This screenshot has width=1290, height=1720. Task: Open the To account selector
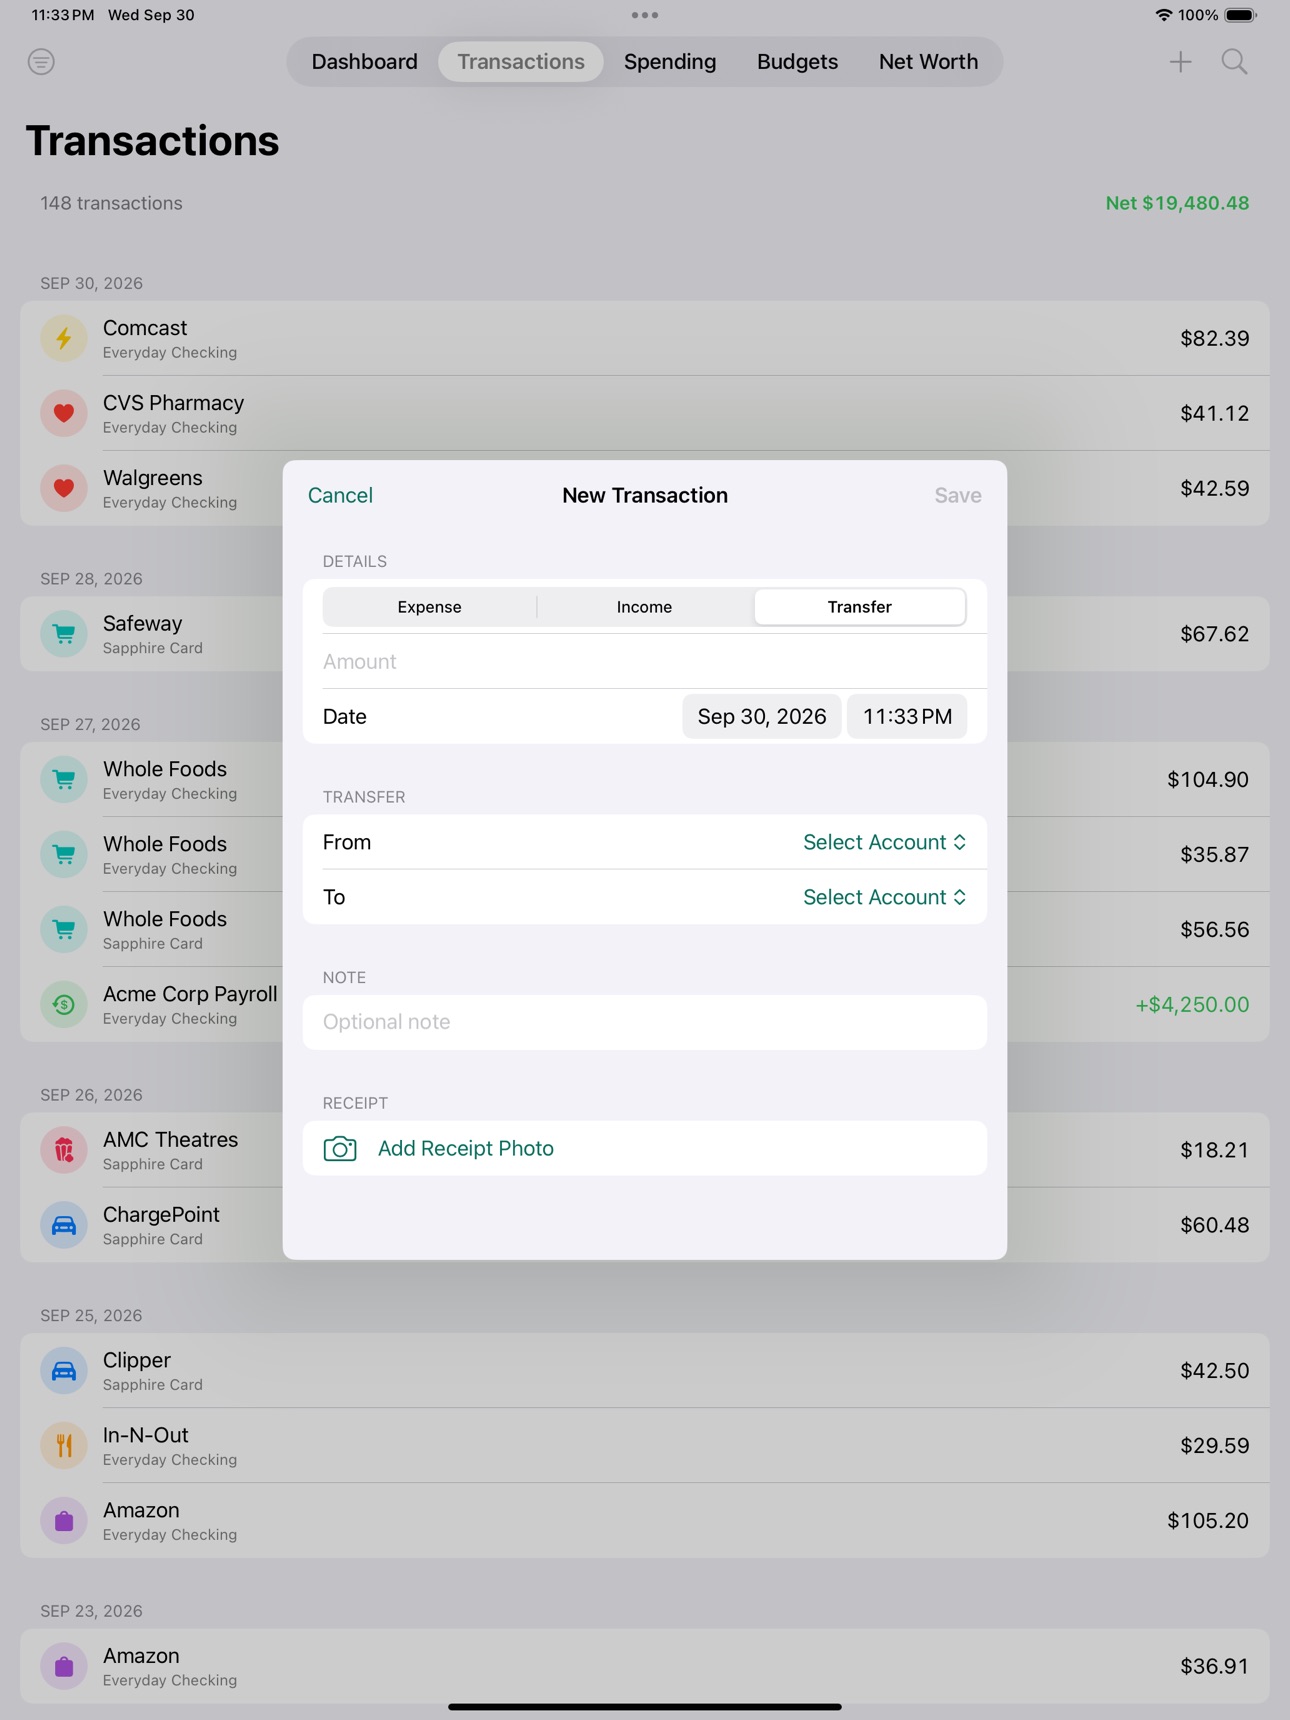pos(885,897)
